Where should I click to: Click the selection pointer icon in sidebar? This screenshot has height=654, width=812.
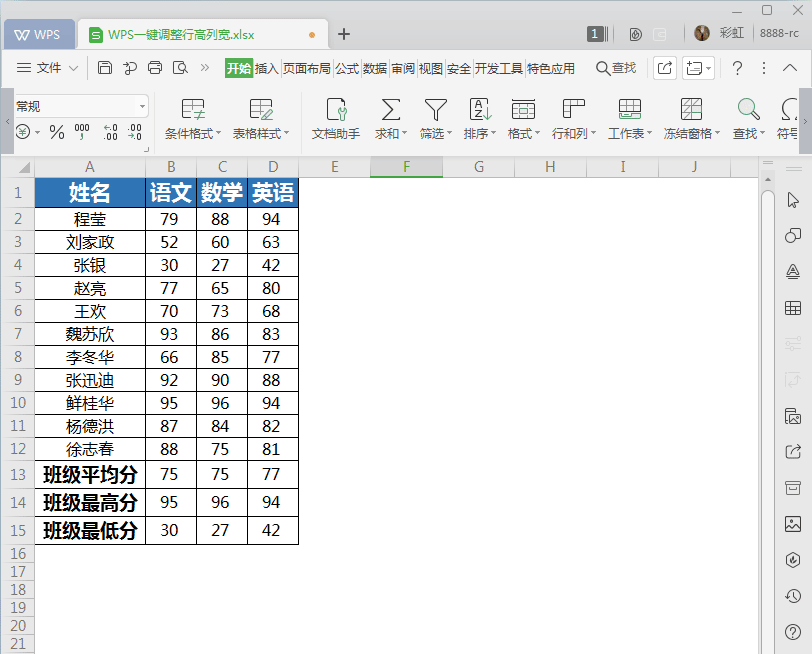coord(793,200)
